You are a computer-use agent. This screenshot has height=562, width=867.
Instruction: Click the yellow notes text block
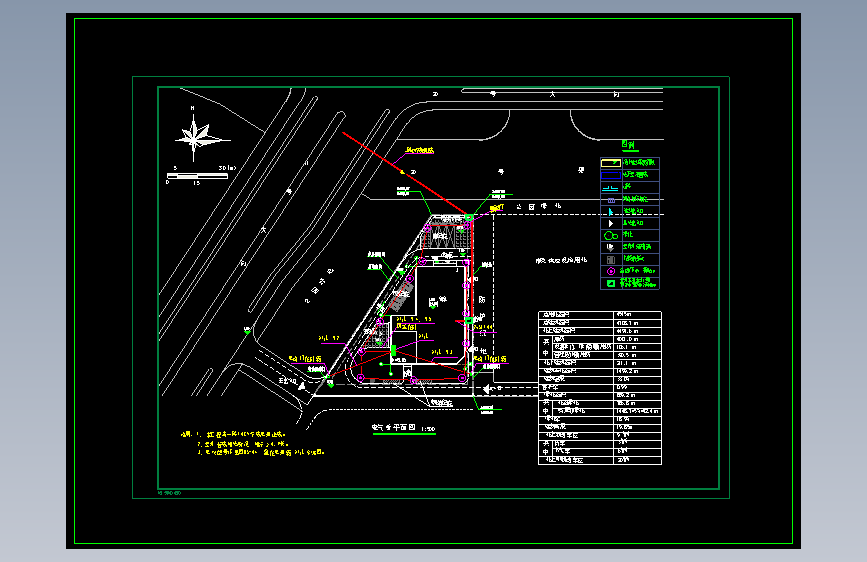point(253,443)
